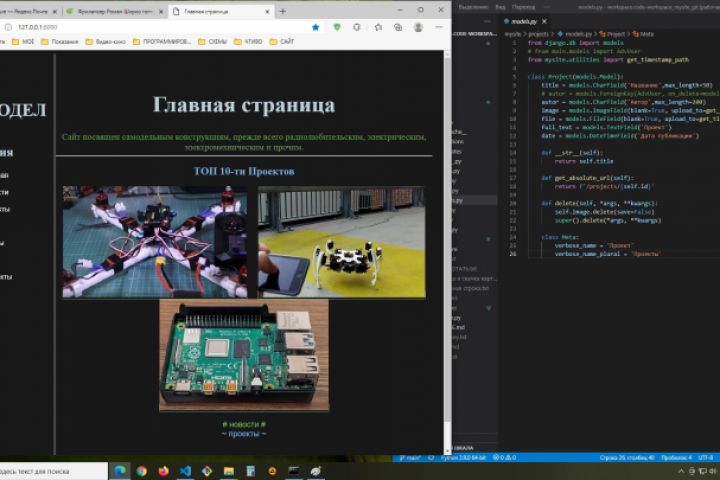Open the 'Выделение' menu in VS Code
This screenshot has width=720, height=480.
pos(473,7)
